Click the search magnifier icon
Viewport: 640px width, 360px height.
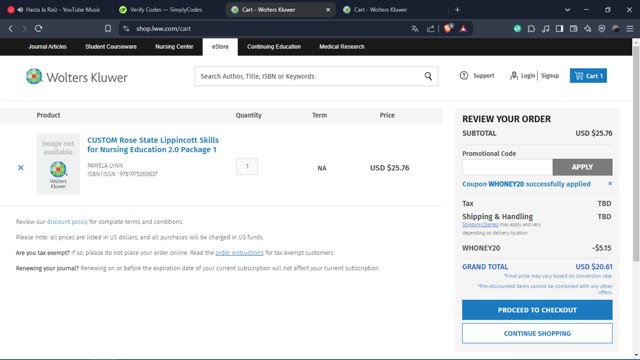click(428, 76)
